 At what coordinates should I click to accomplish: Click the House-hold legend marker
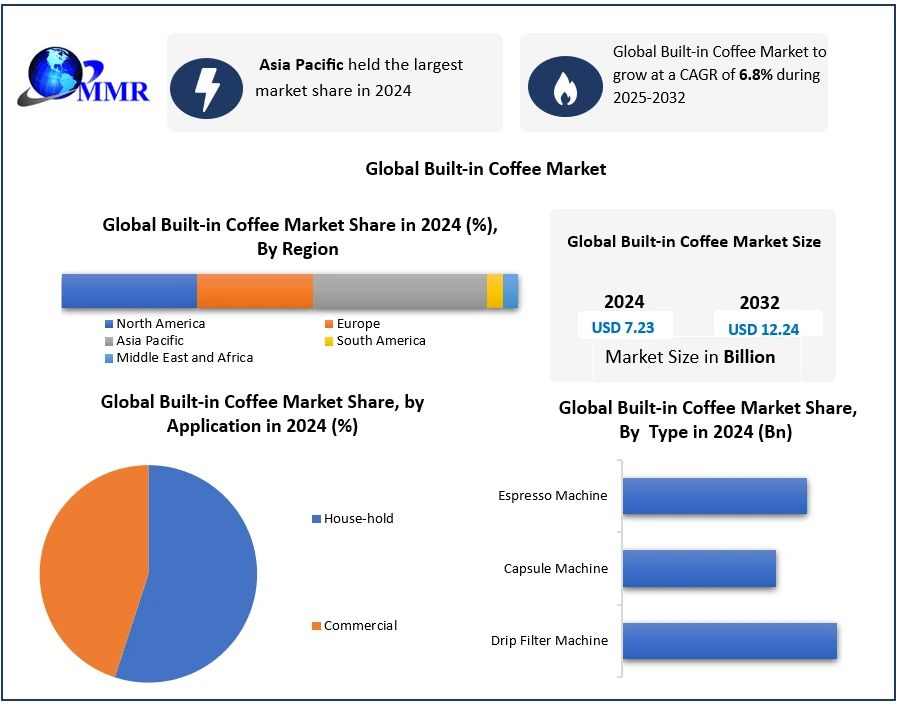coord(317,519)
